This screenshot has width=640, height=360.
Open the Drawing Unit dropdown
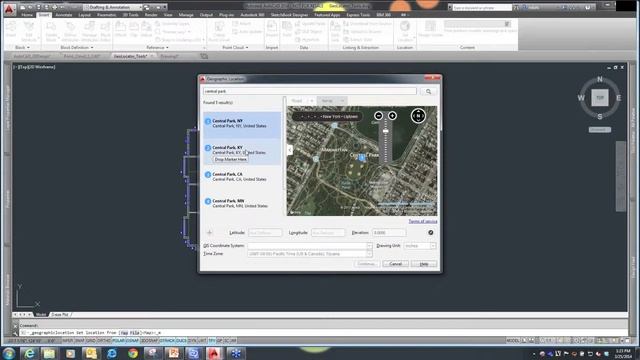pyautogui.click(x=433, y=246)
